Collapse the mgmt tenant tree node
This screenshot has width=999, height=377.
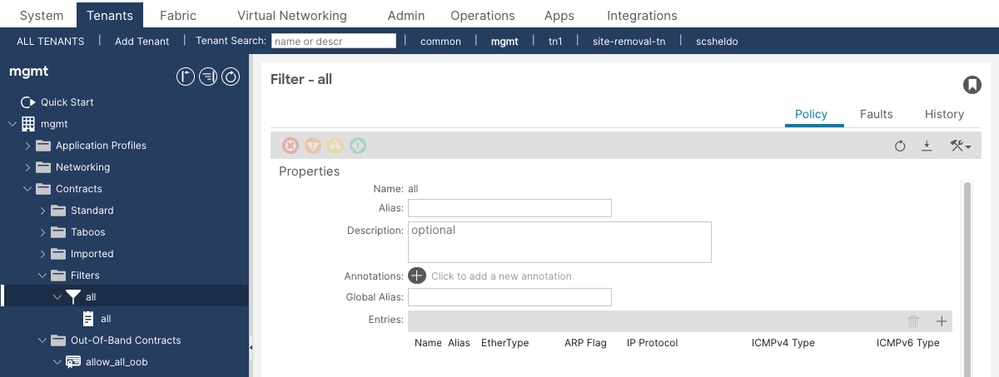(x=13, y=124)
